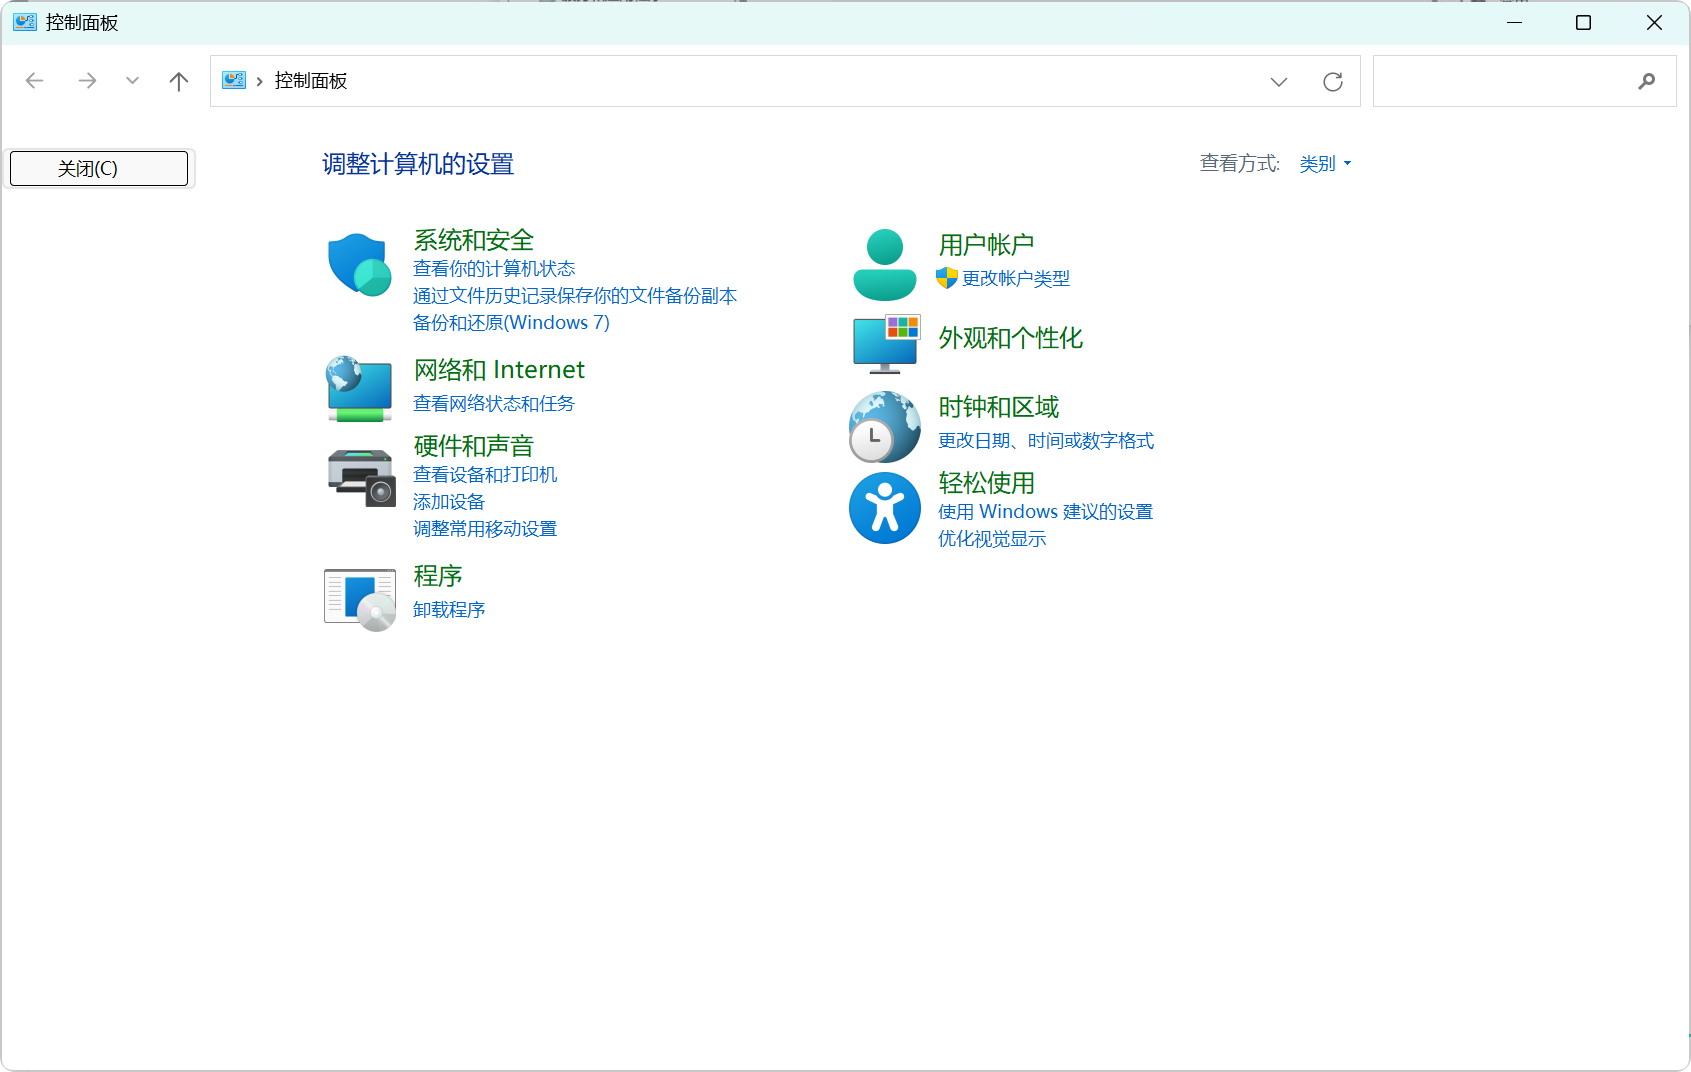Open the Network and Internet globe icon
Image resolution: width=1691 pixels, height=1072 pixels.
pyautogui.click(x=359, y=388)
